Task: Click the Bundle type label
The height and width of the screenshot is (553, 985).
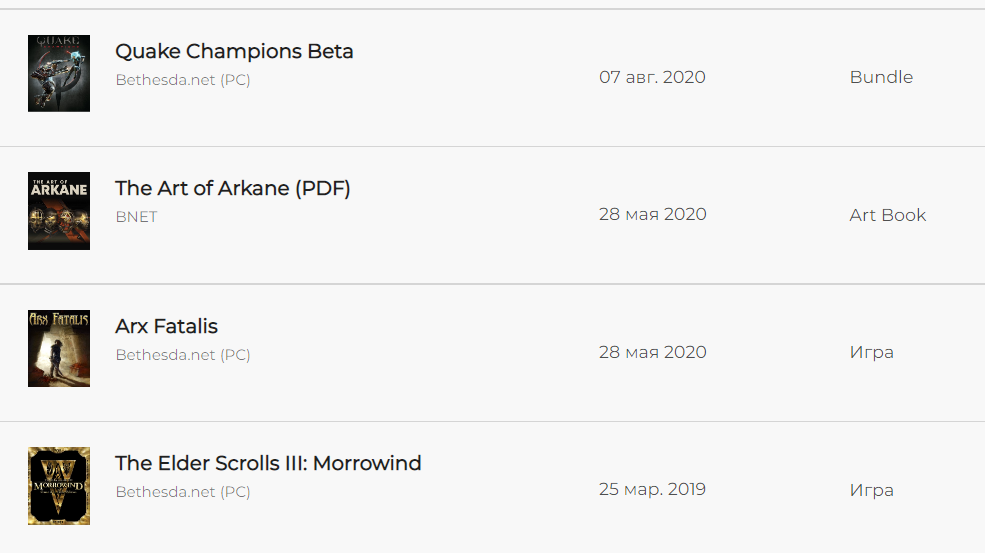Action: click(881, 77)
